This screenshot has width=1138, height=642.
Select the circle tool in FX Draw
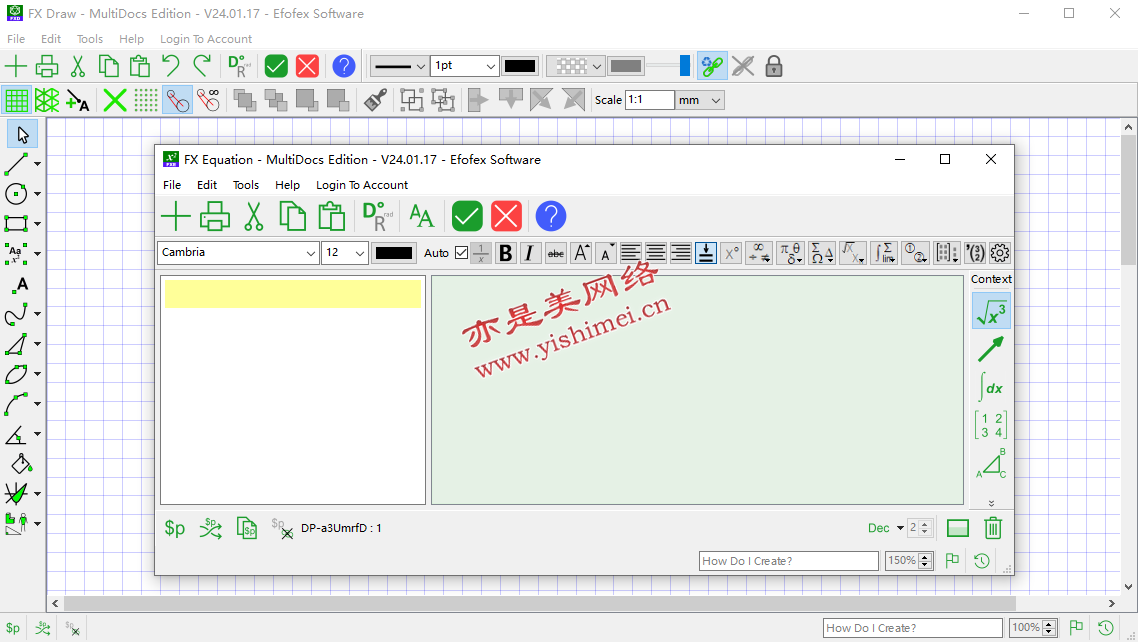pyautogui.click(x=17, y=194)
